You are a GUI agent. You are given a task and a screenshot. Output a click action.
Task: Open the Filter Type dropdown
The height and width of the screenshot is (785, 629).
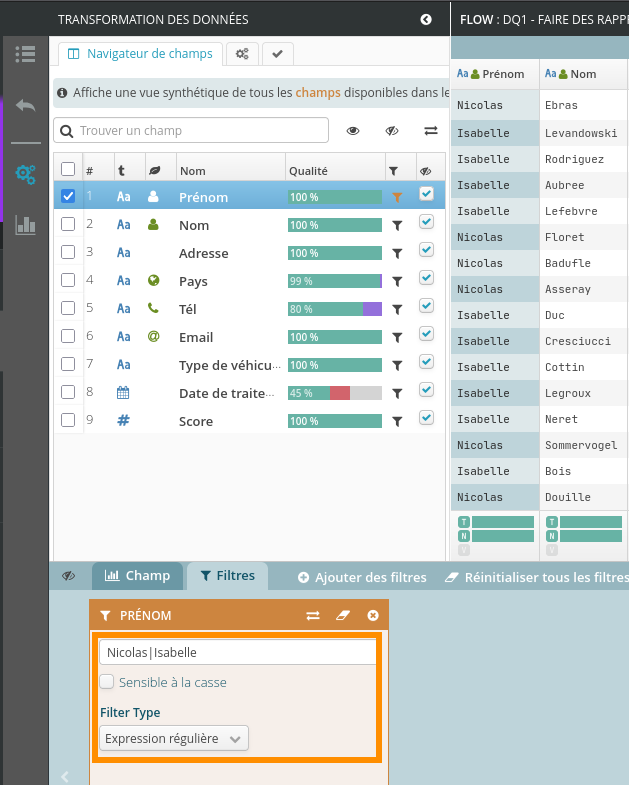tap(174, 738)
